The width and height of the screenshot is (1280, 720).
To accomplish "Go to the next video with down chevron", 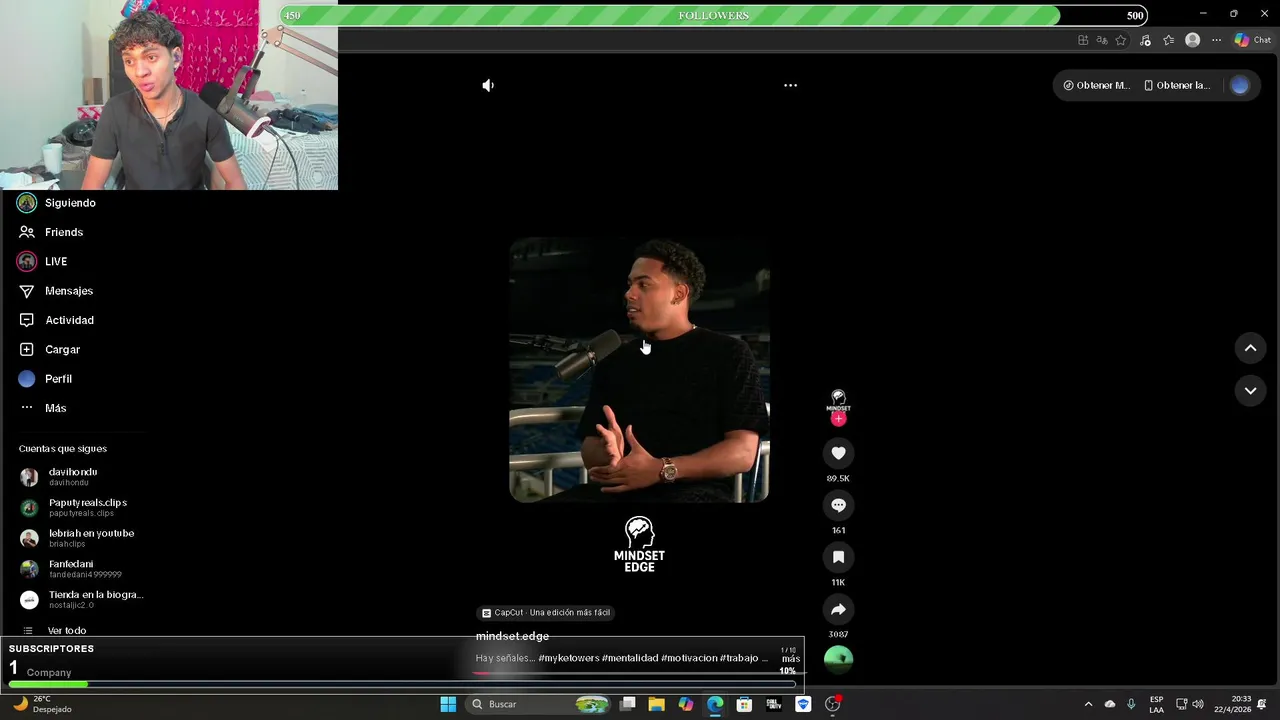I will click(1250, 391).
